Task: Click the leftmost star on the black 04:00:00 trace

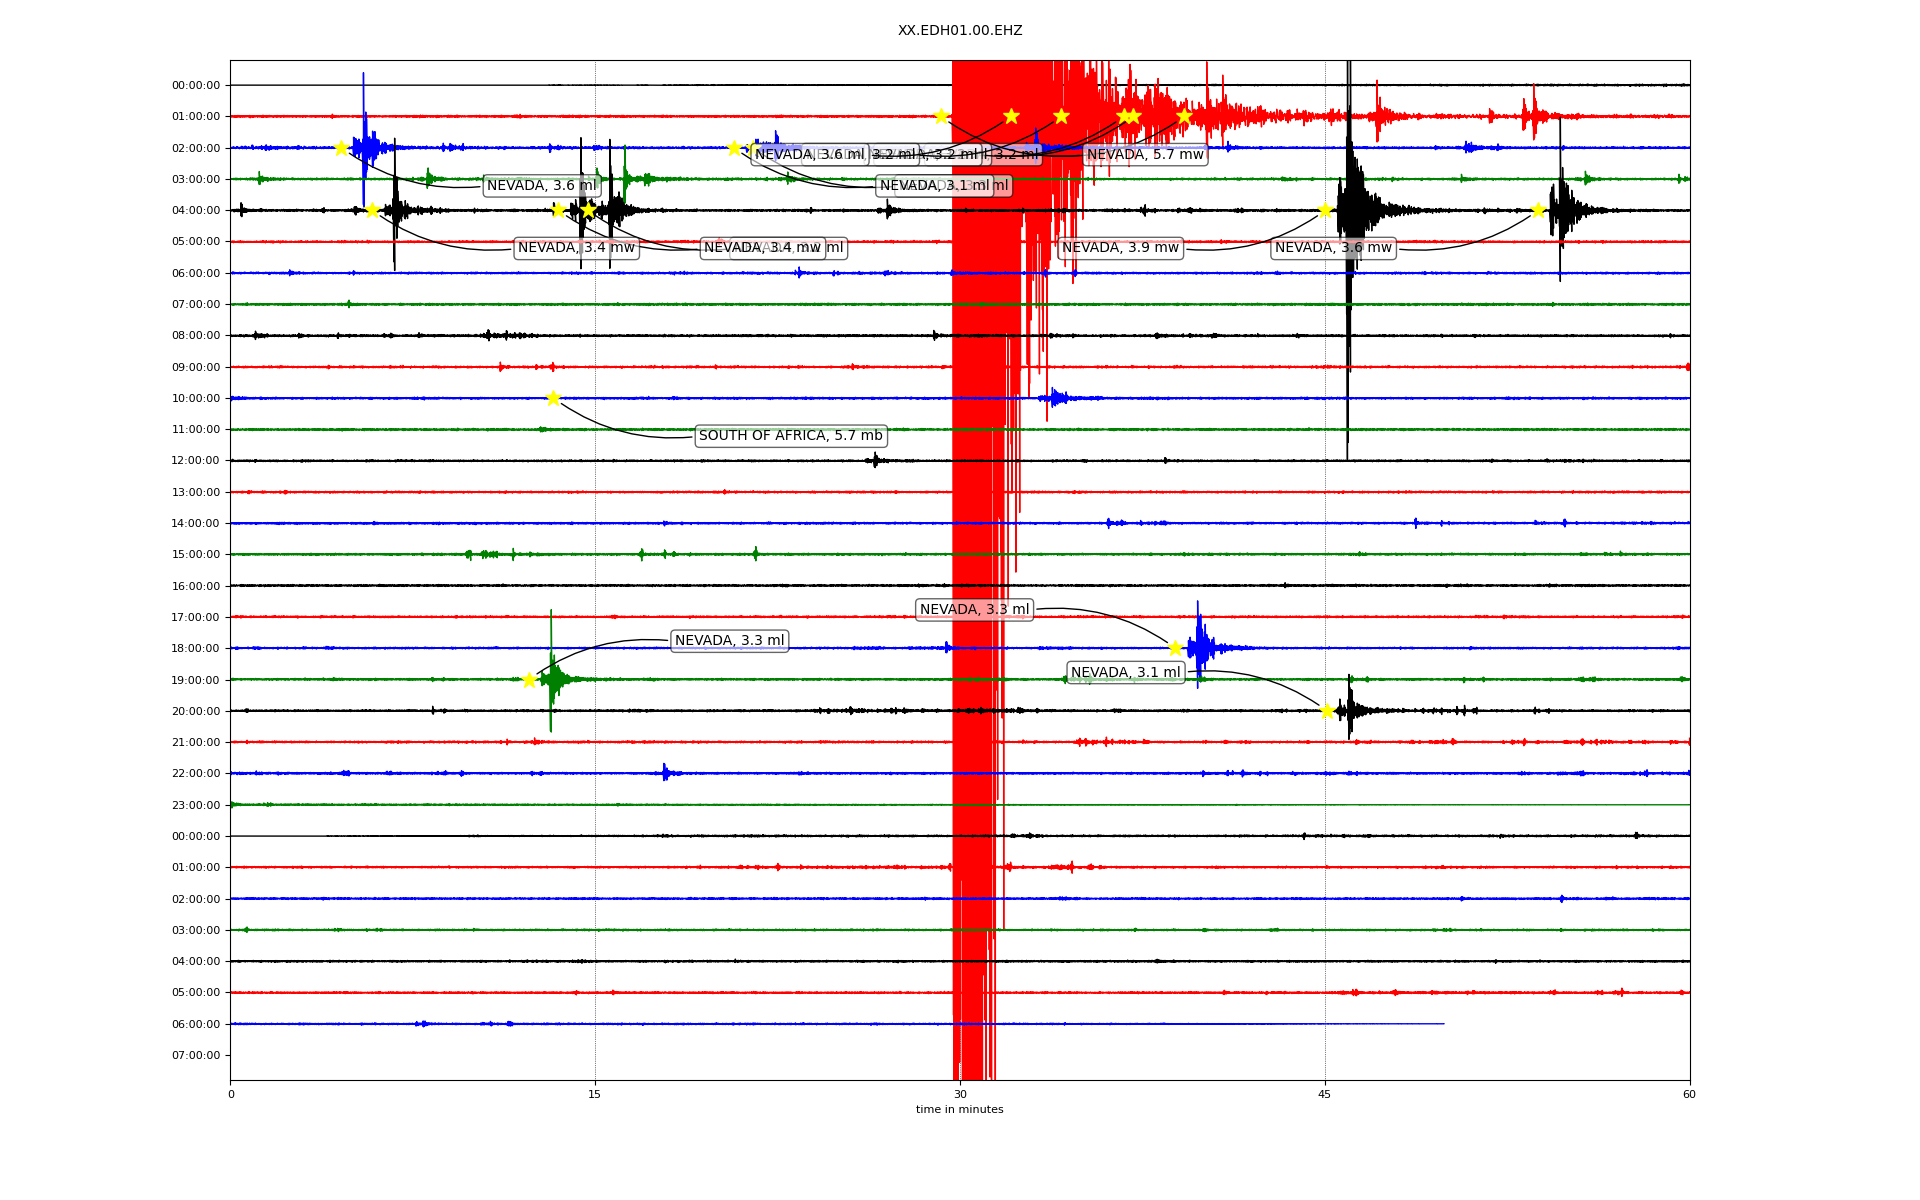Action: click(x=372, y=210)
